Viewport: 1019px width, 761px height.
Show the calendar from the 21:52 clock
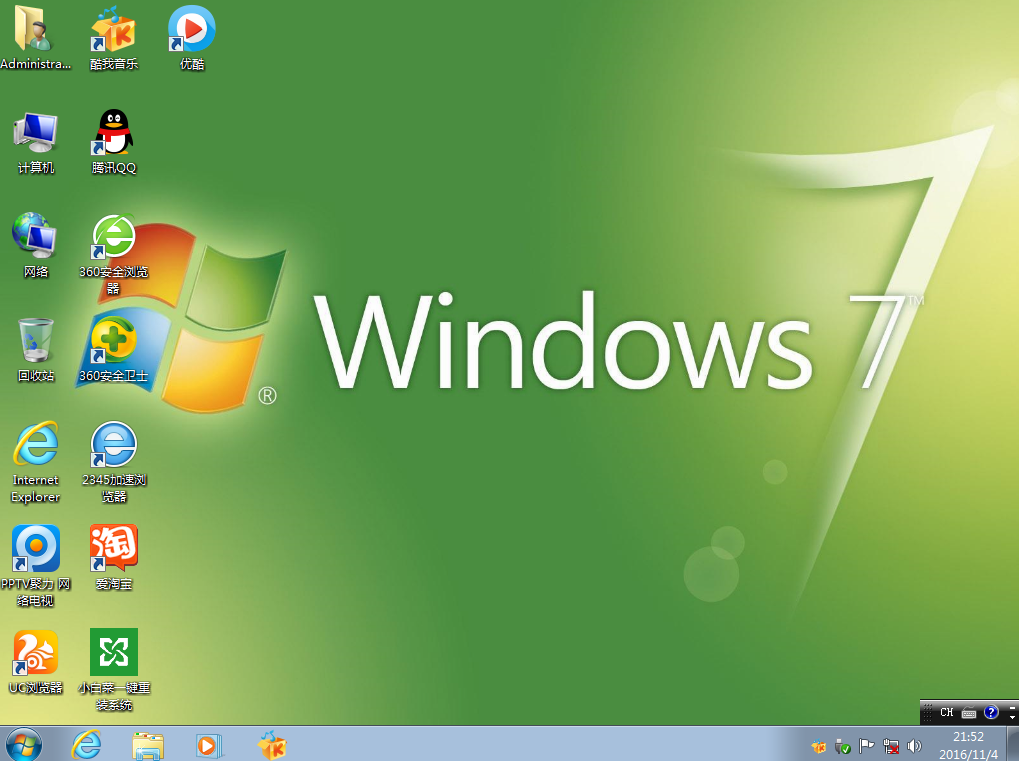click(x=968, y=745)
